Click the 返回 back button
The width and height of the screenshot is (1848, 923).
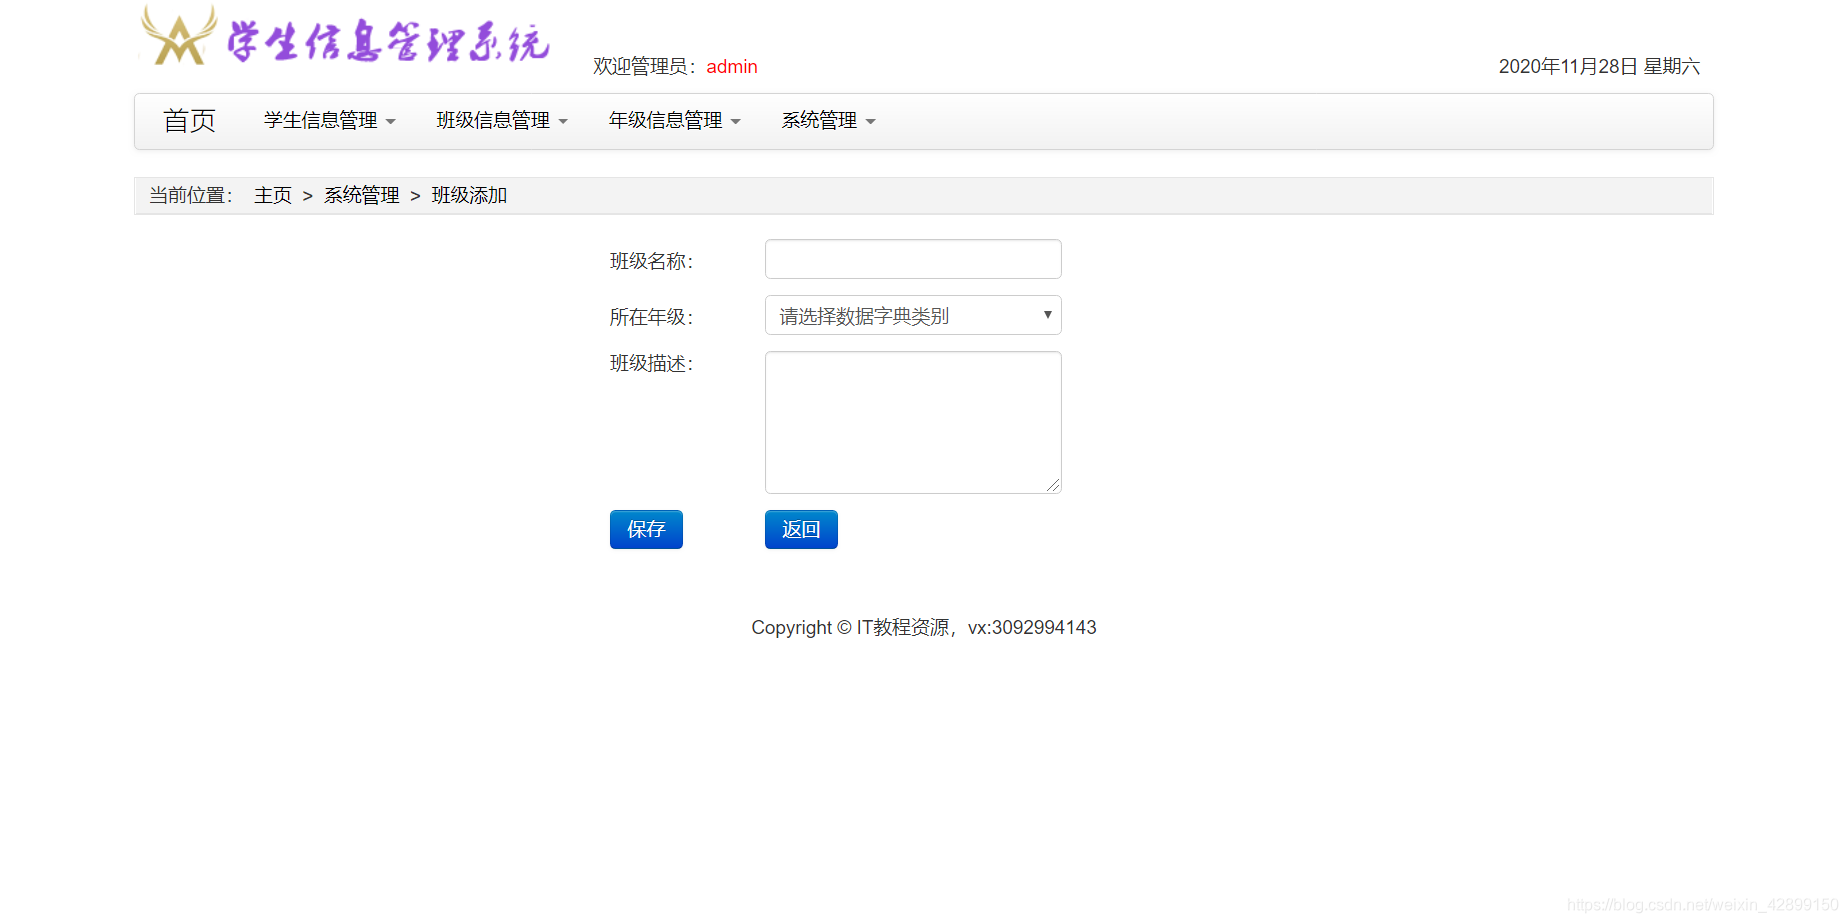(x=801, y=530)
